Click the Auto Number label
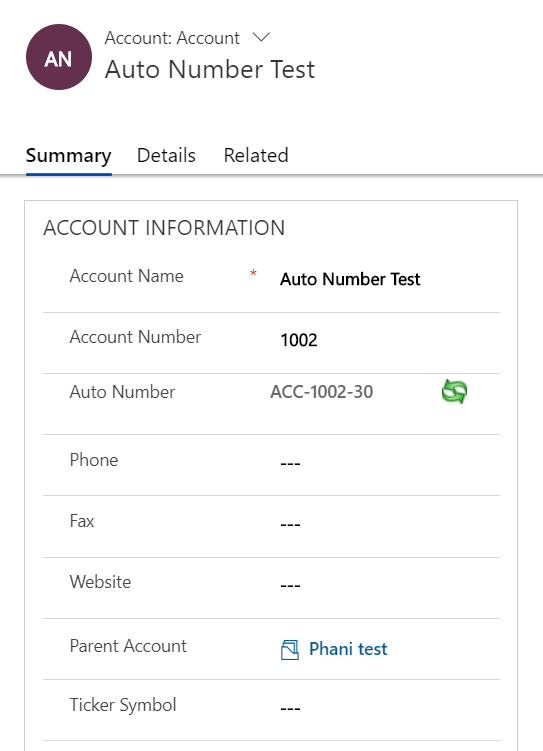The image size is (543, 751). (x=123, y=392)
